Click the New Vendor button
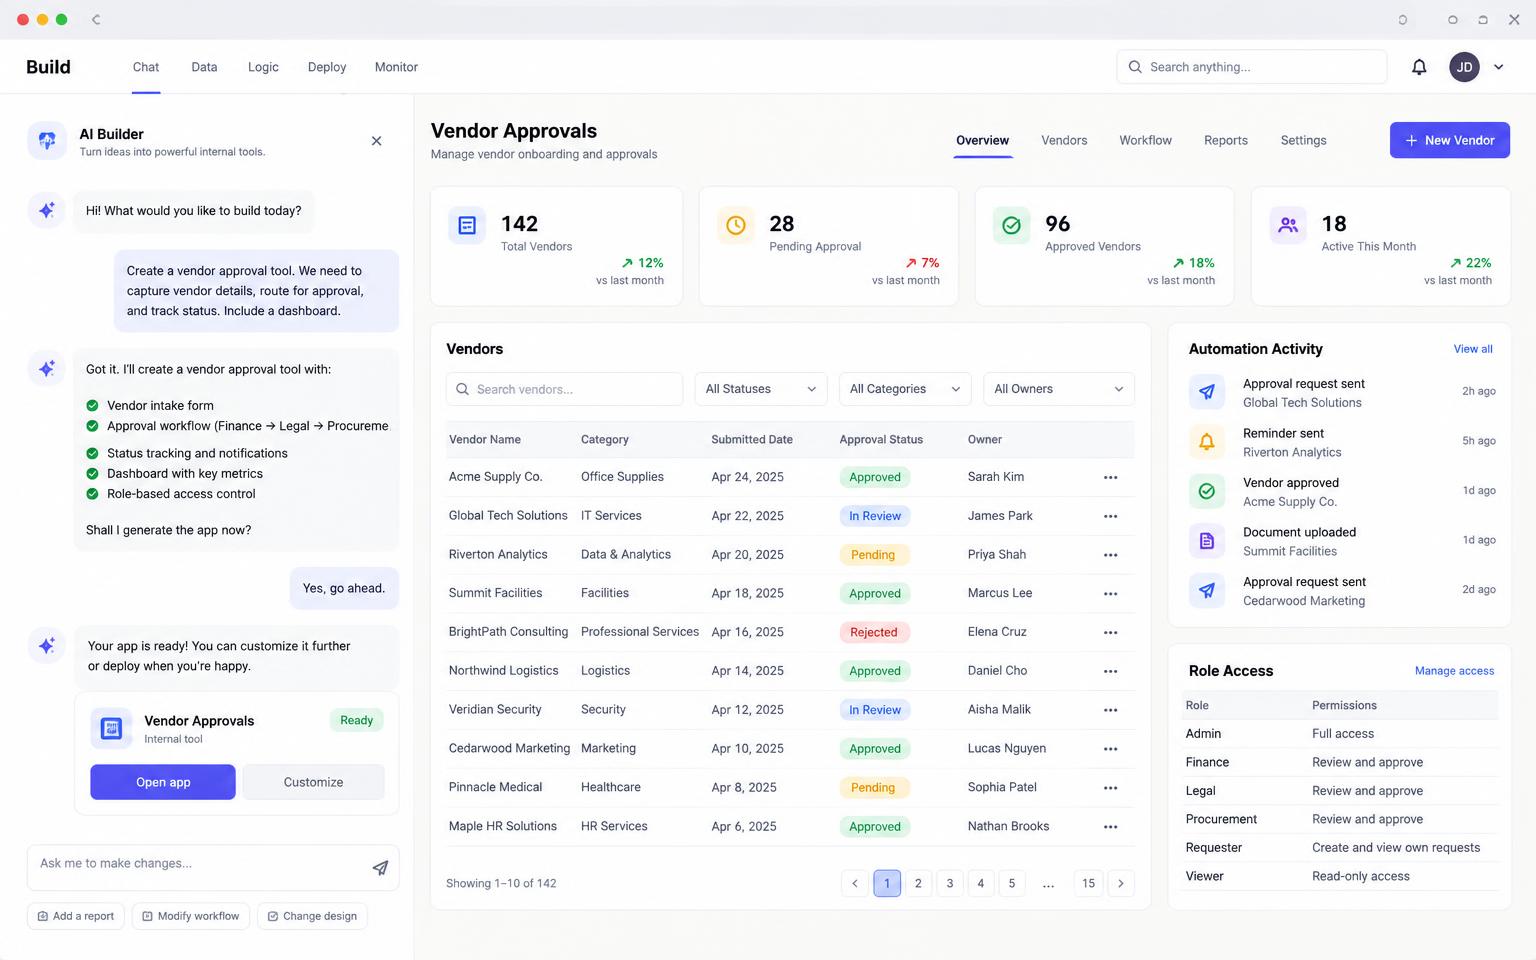This screenshot has height=960, width=1536. (x=1449, y=140)
